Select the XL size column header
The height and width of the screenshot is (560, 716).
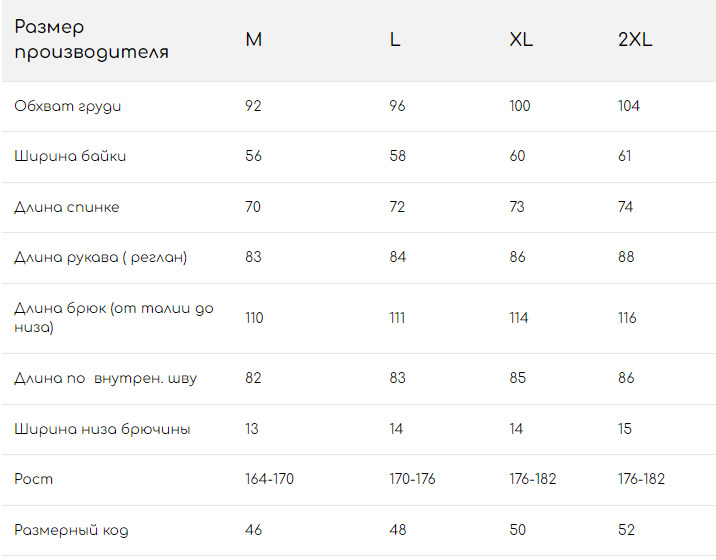point(521,40)
